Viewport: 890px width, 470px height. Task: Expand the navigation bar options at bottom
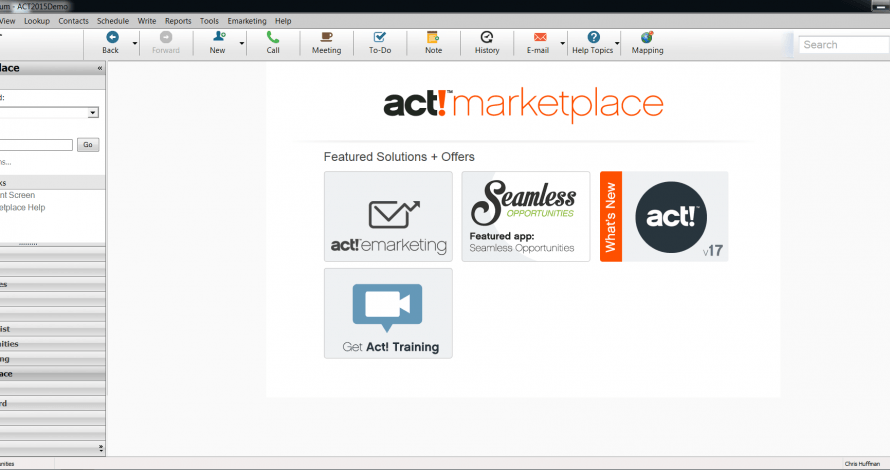[101, 448]
